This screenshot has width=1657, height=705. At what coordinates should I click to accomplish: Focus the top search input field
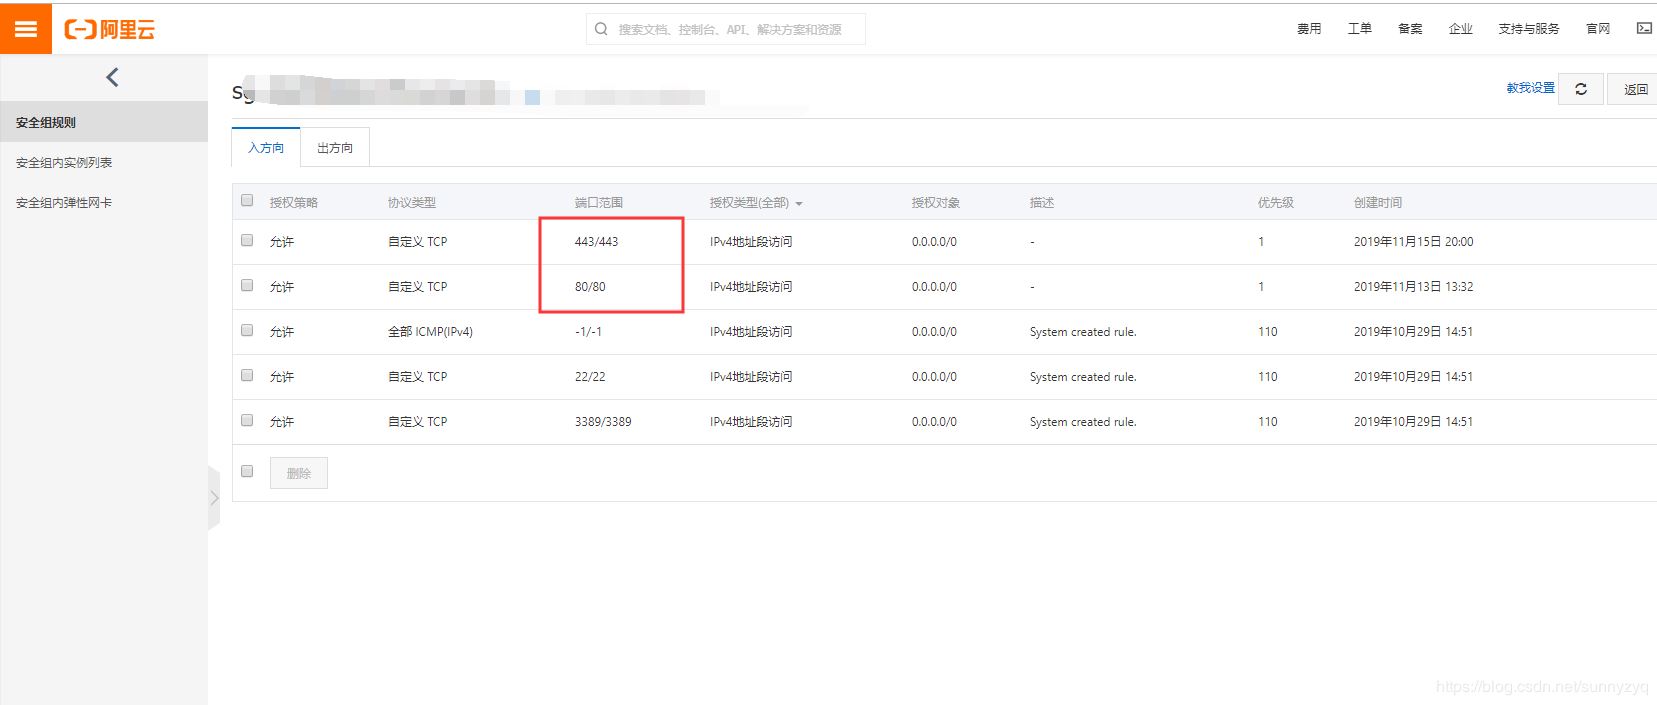coord(730,30)
